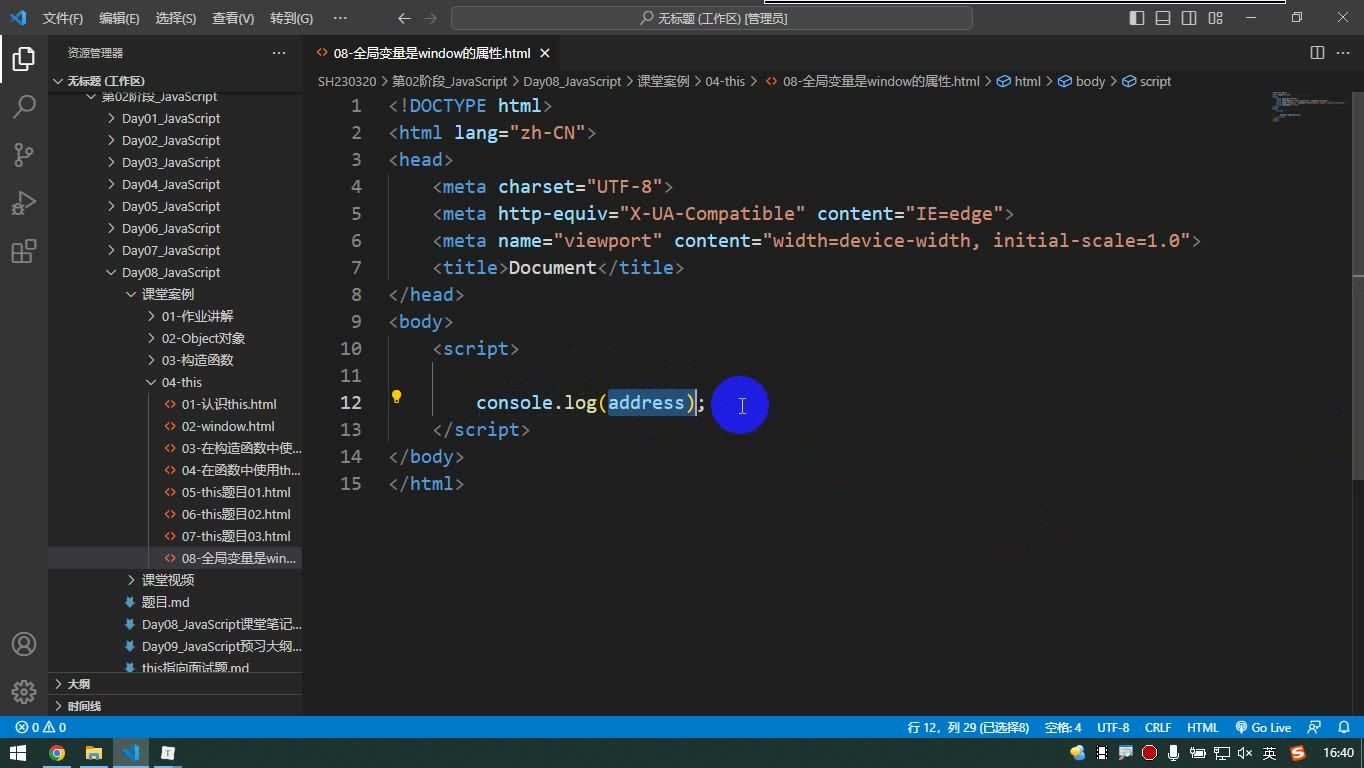Select the 08-全局变量是window的属性.html editor tab

click(432, 53)
